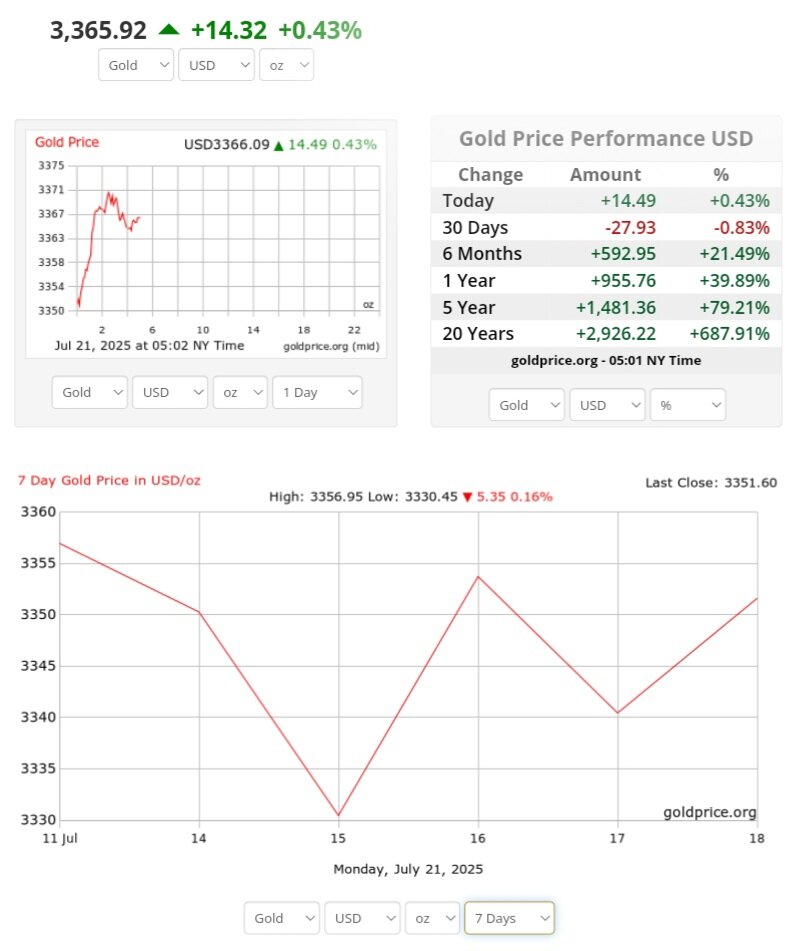Click the 20 Years row label
This screenshot has width=800, height=951.
point(478,333)
